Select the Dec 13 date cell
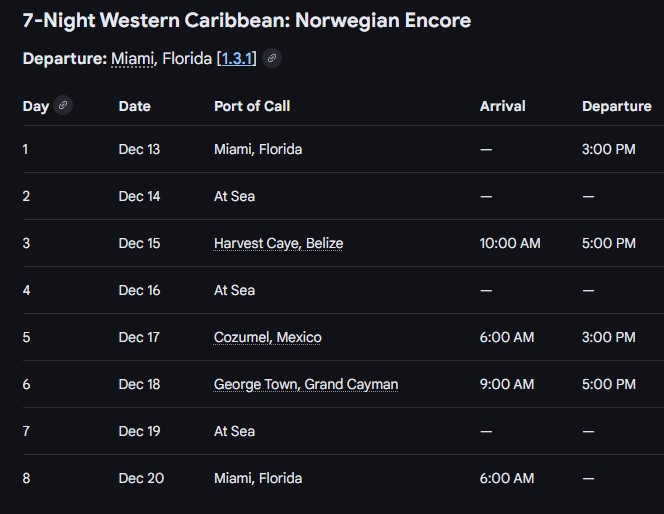664x514 pixels. pyautogui.click(x=139, y=149)
